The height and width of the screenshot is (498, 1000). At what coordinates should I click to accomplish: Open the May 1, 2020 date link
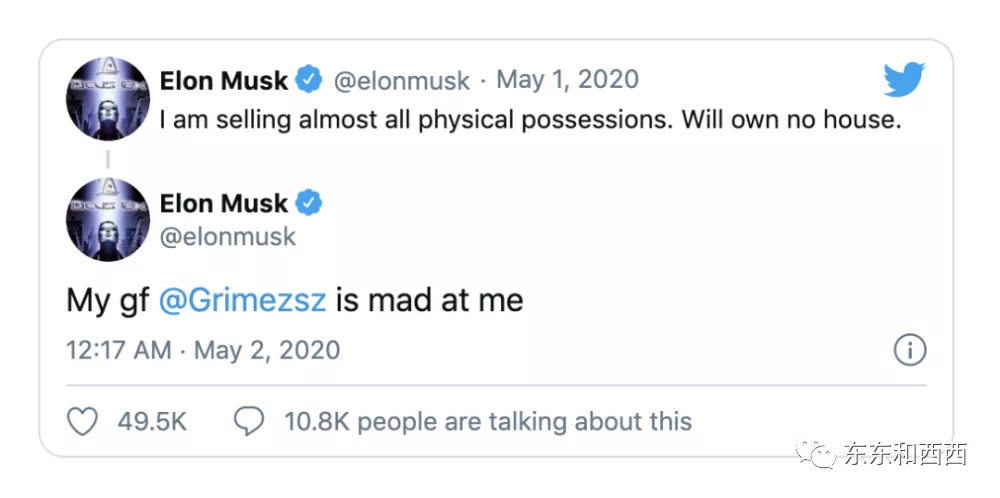pos(567,80)
